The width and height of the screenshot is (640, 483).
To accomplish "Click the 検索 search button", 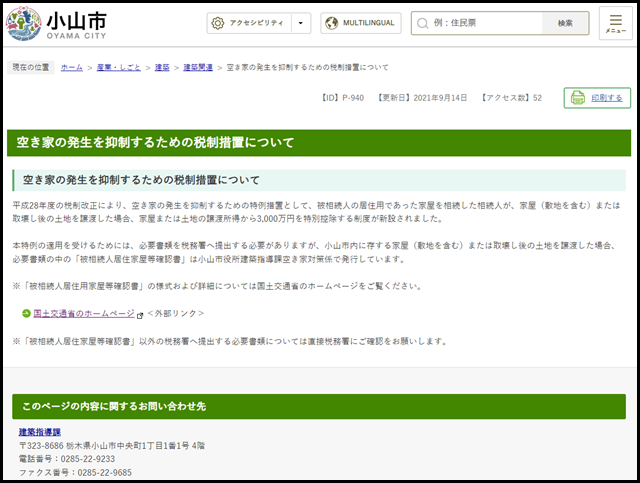I will tap(565, 23).
